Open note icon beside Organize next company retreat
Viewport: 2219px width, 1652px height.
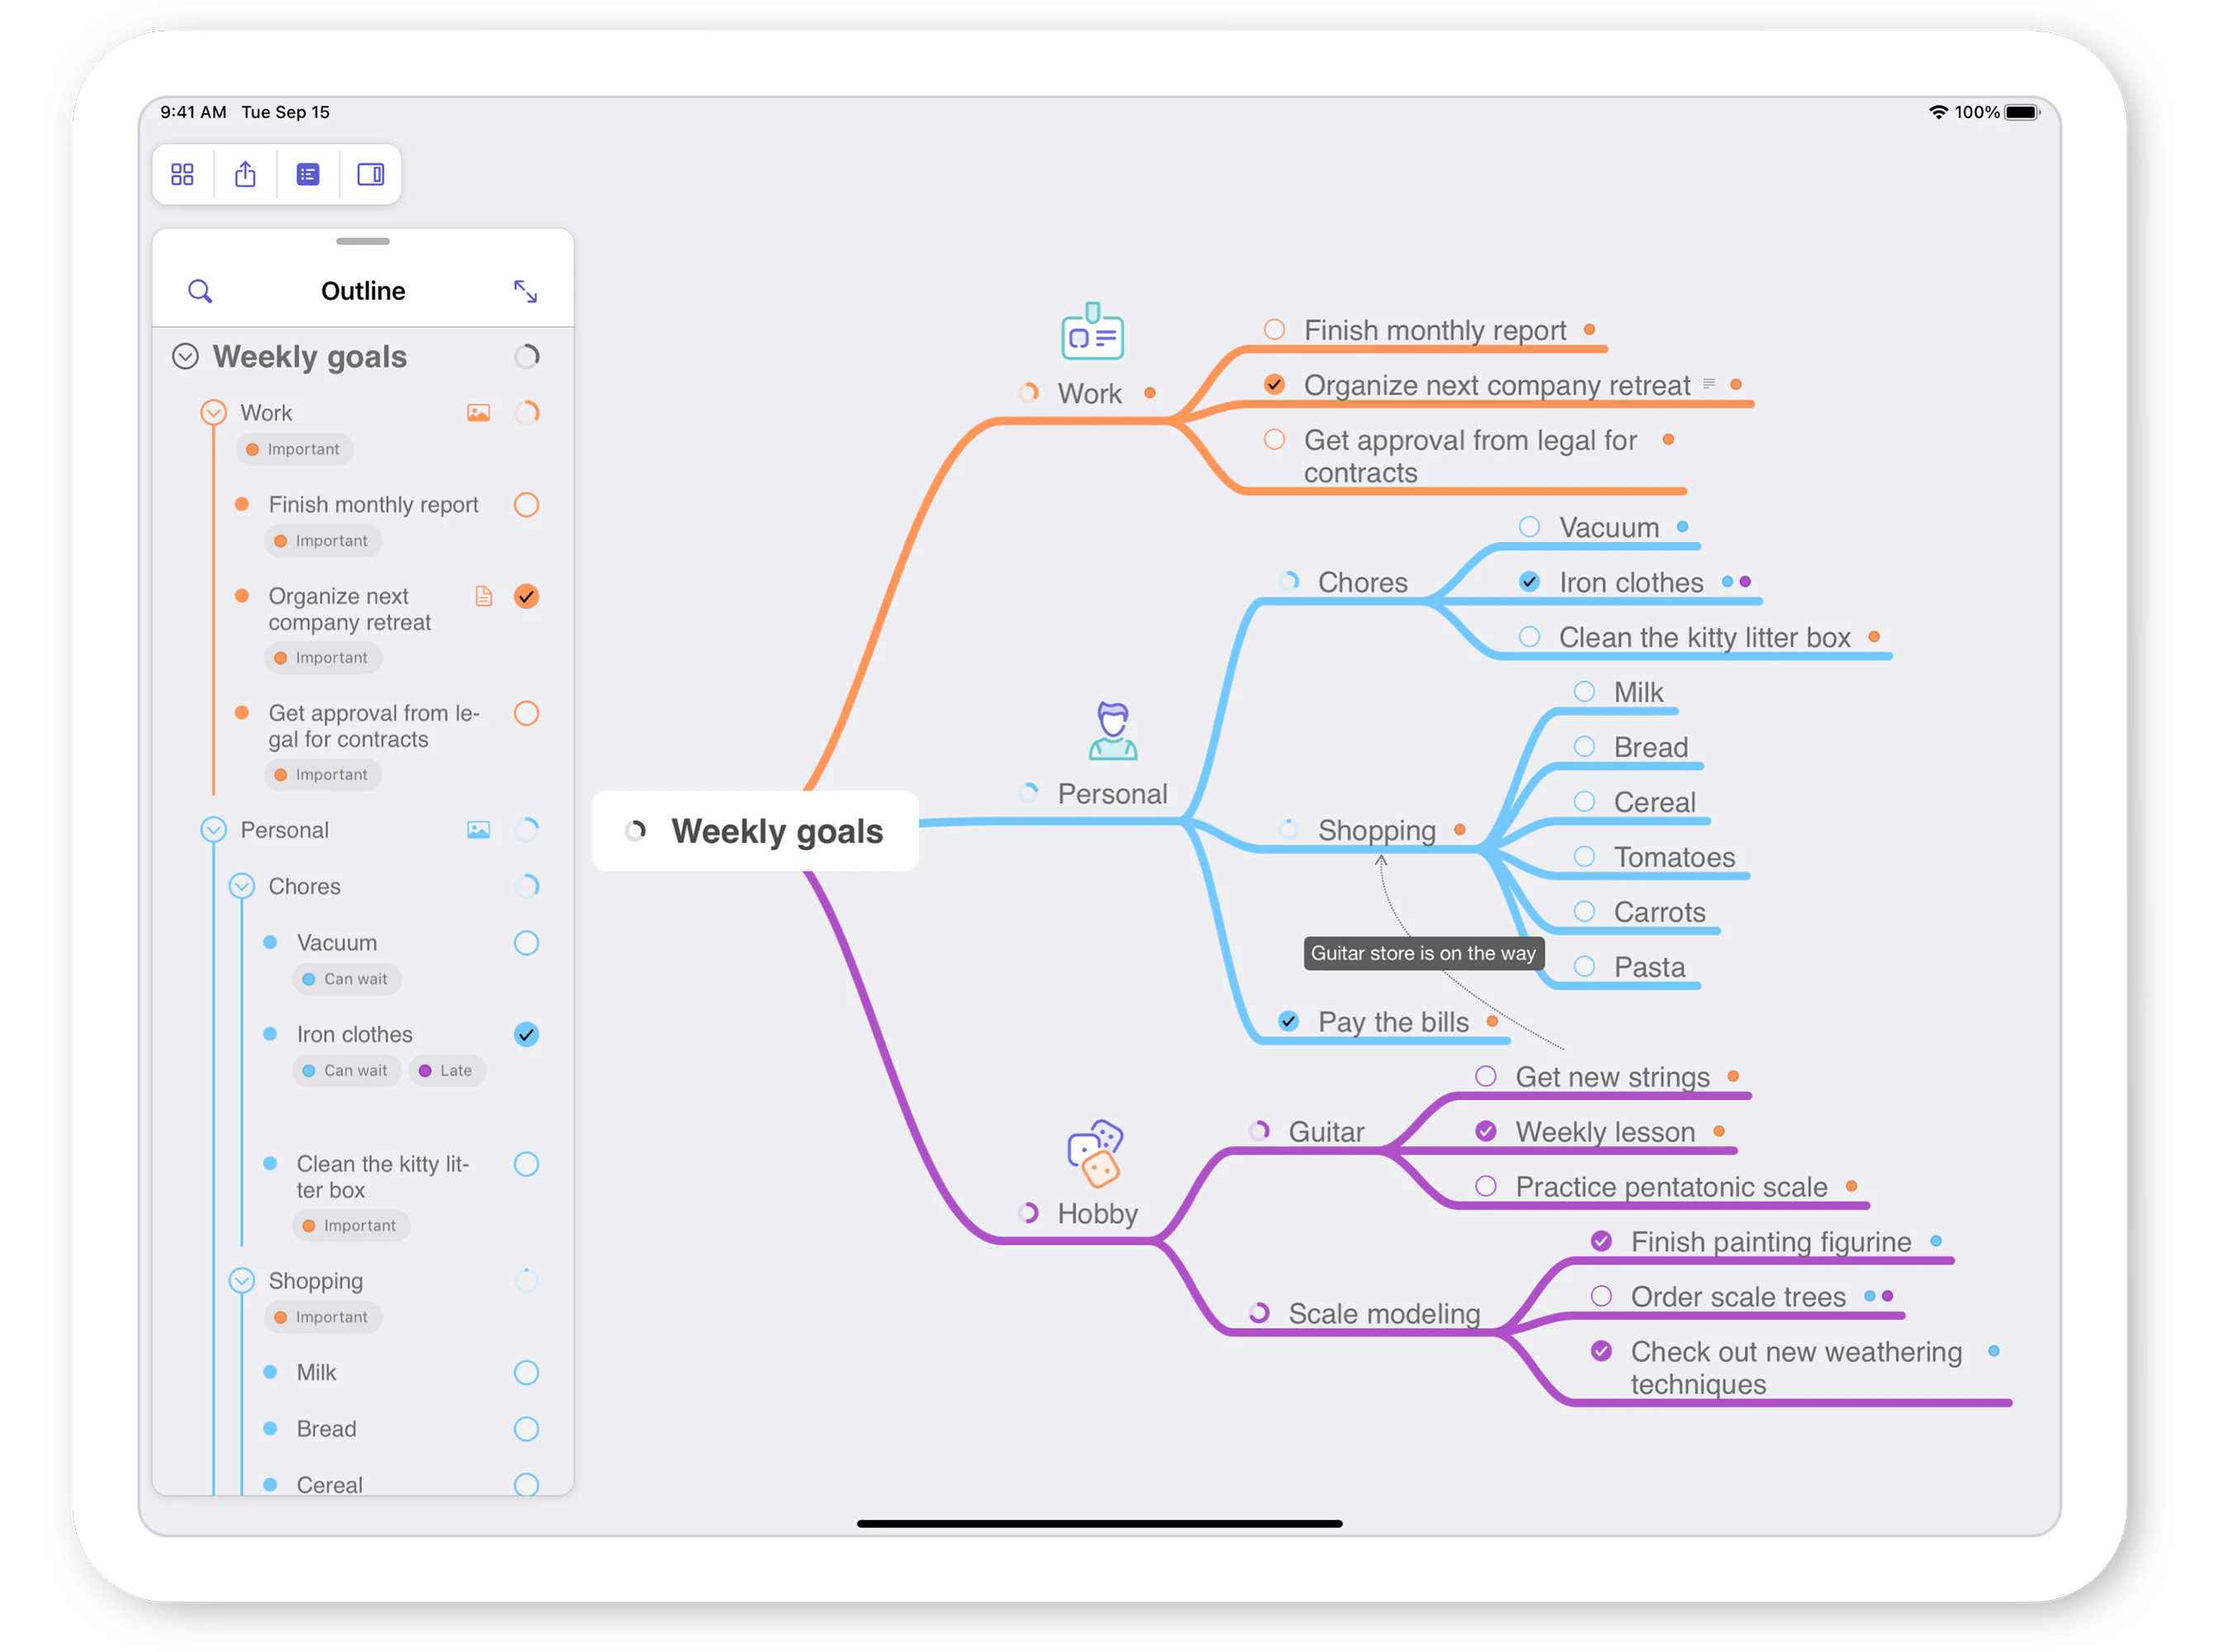[484, 597]
